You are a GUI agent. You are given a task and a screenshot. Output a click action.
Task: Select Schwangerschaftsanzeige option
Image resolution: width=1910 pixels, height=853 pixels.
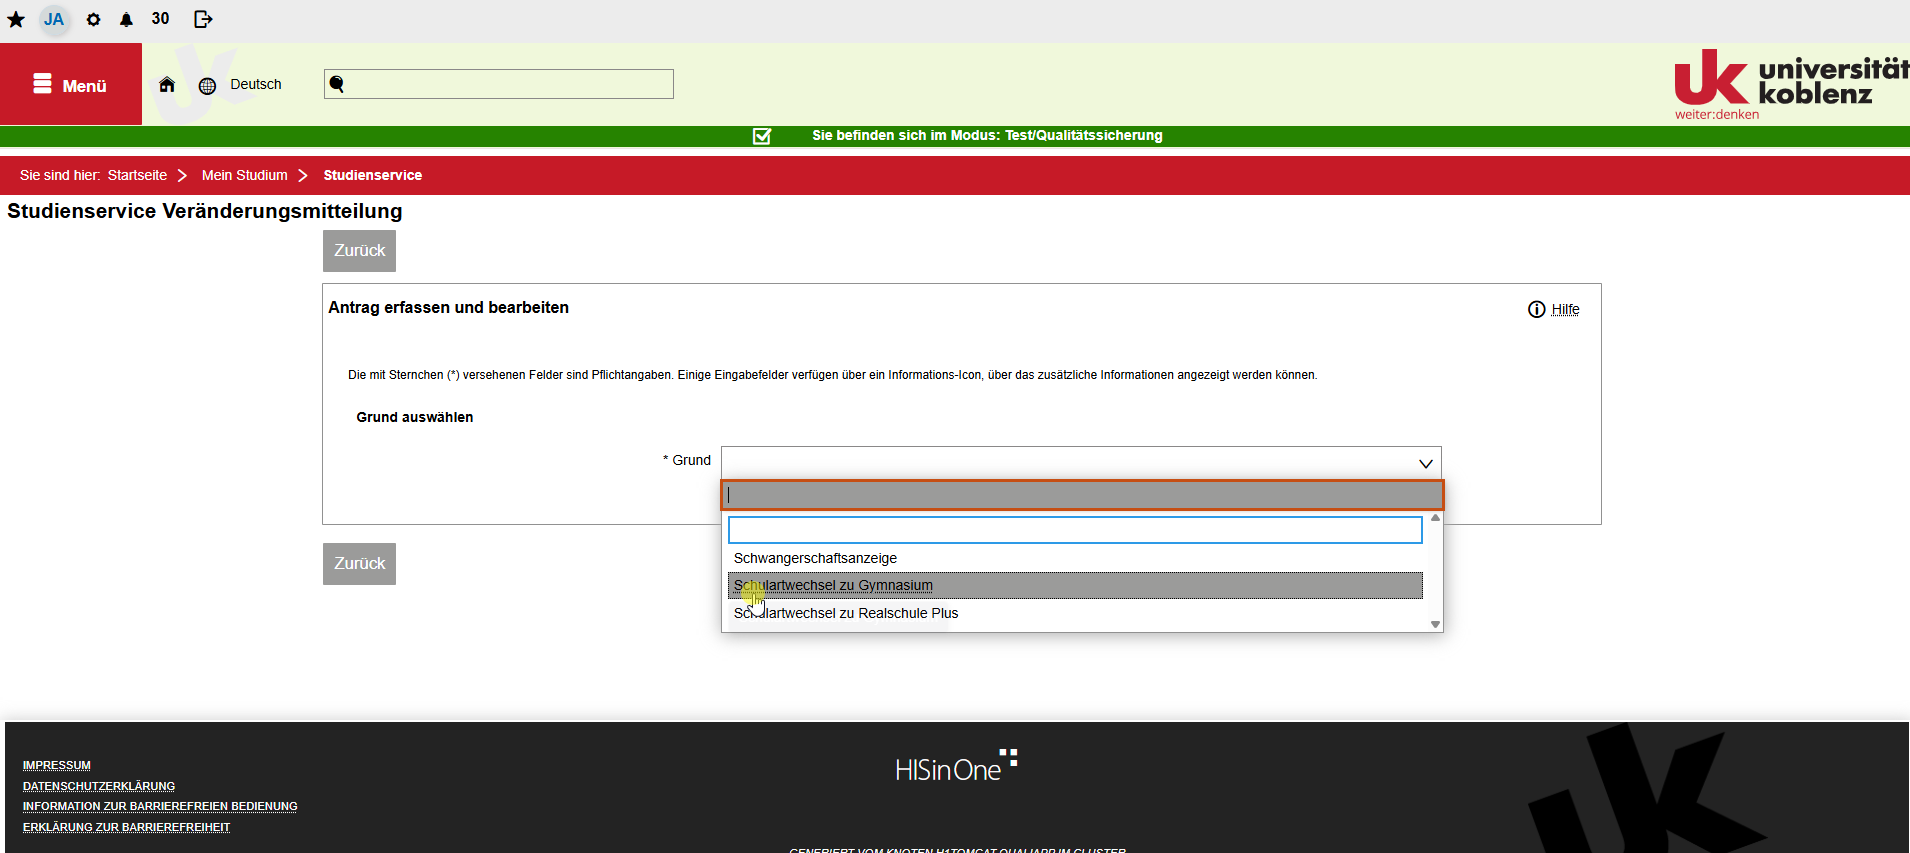pos(1075,558)
